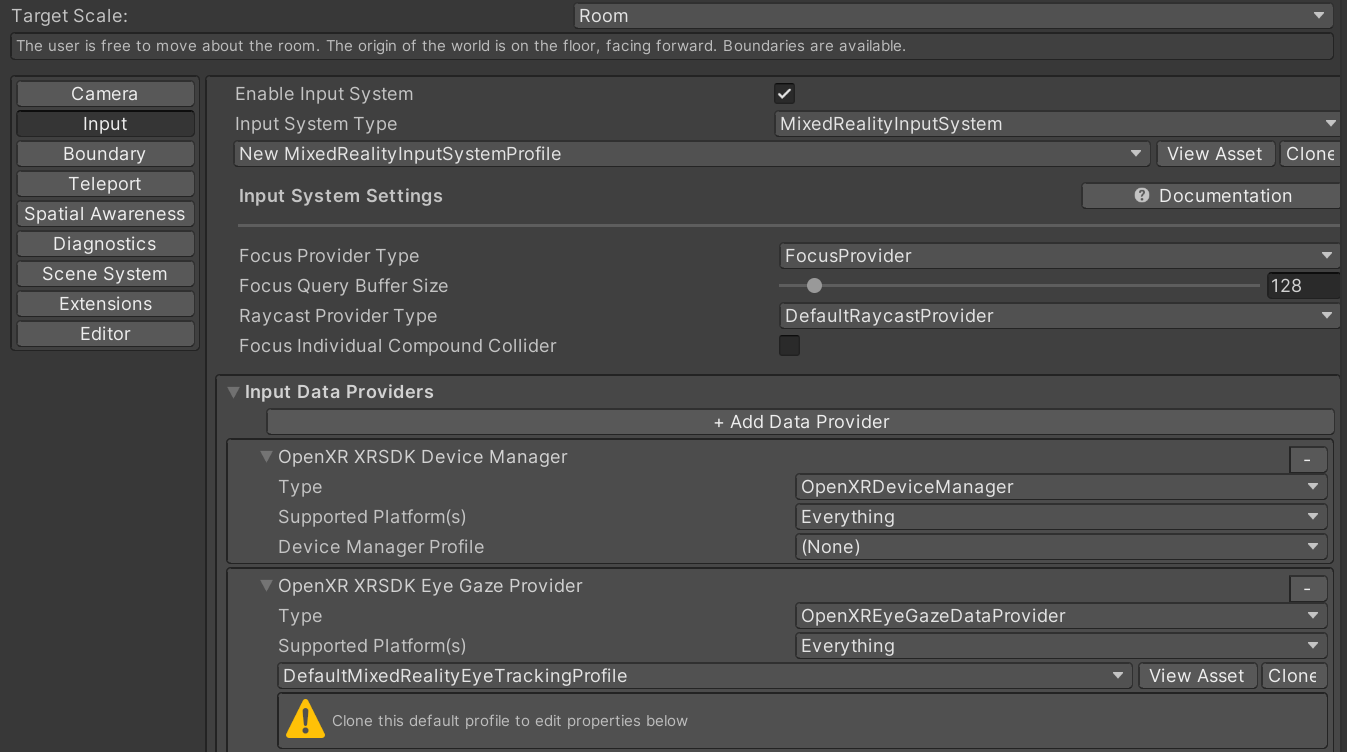Click the Add Data Provider button

[x=800, y=421]
